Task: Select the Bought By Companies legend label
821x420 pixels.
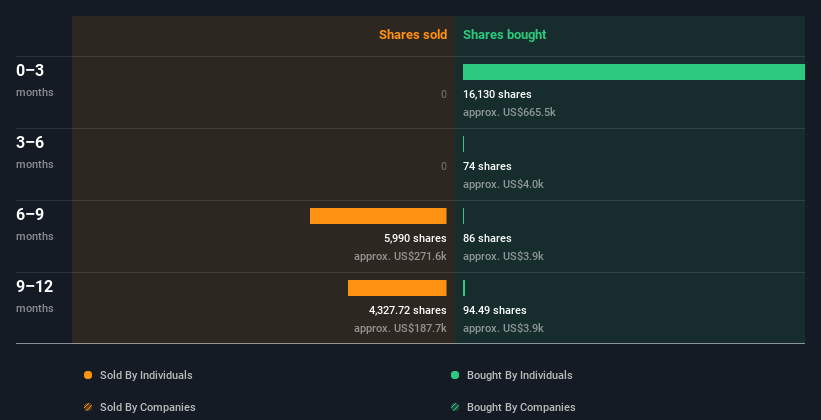Action: [x=521, y=407]
